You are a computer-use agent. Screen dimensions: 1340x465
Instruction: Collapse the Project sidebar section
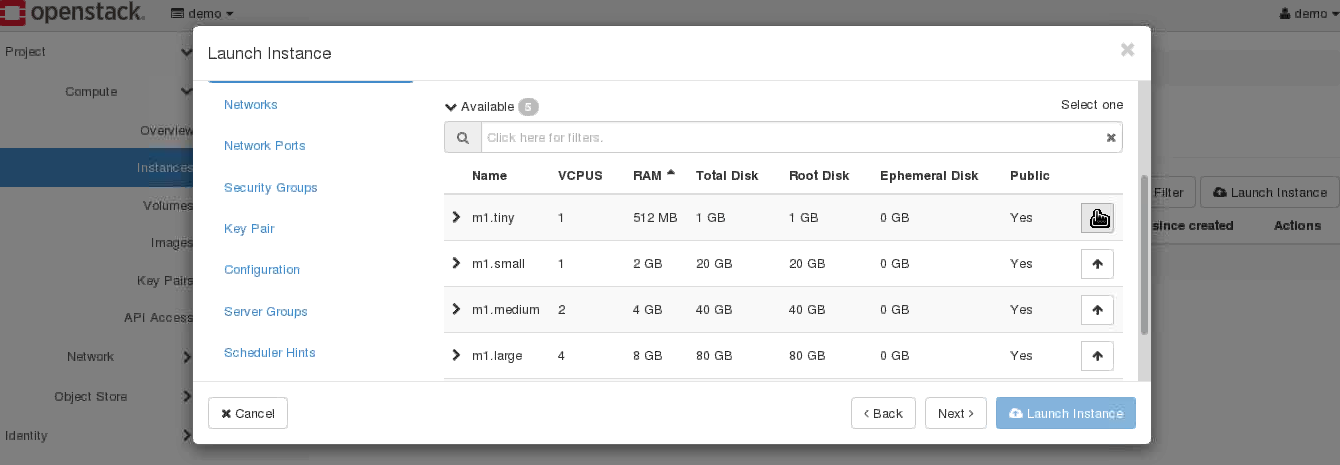tap(186, 52)
